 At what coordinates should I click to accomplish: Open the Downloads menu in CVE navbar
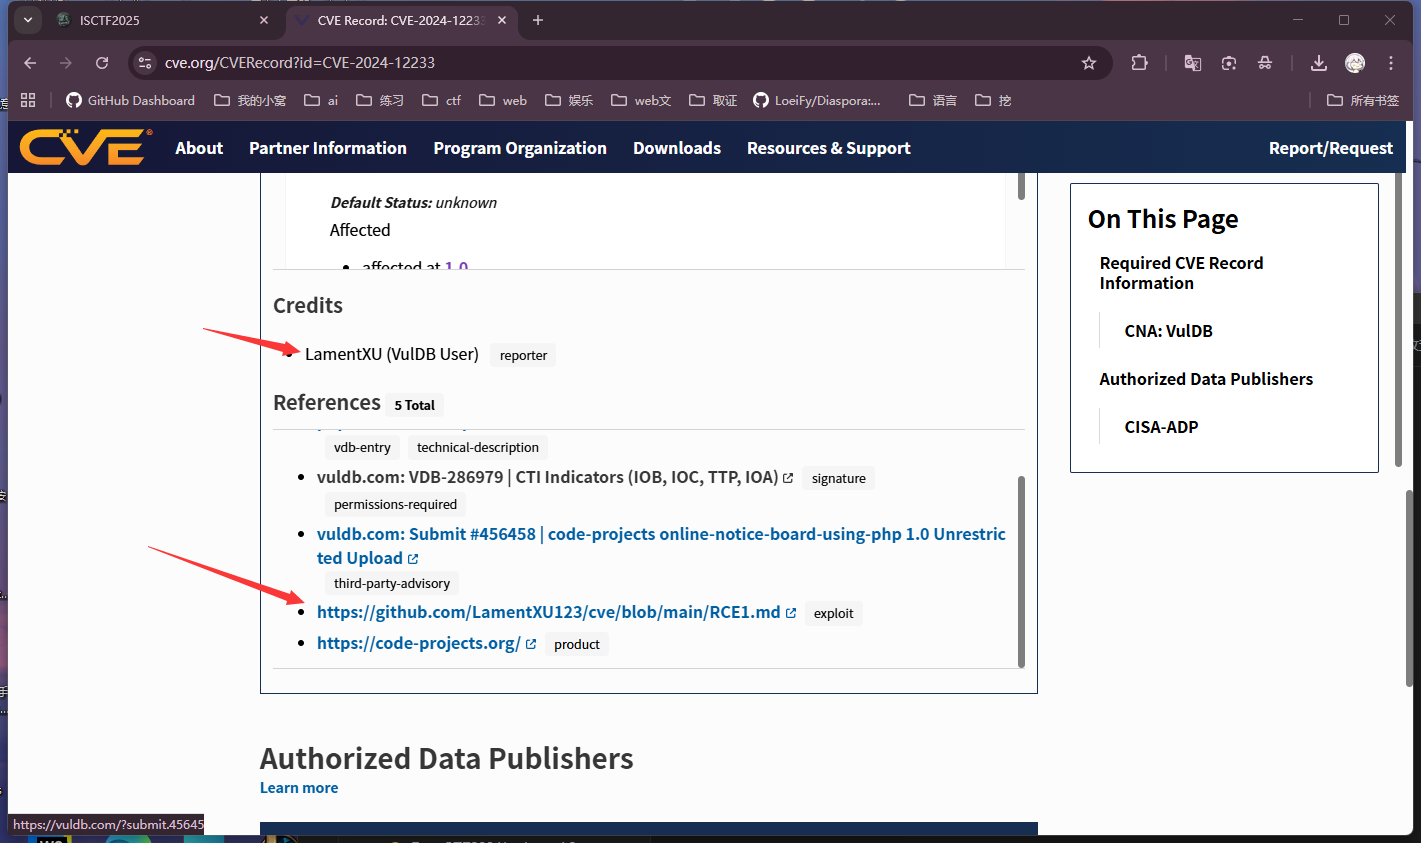(x=676, y=148)
